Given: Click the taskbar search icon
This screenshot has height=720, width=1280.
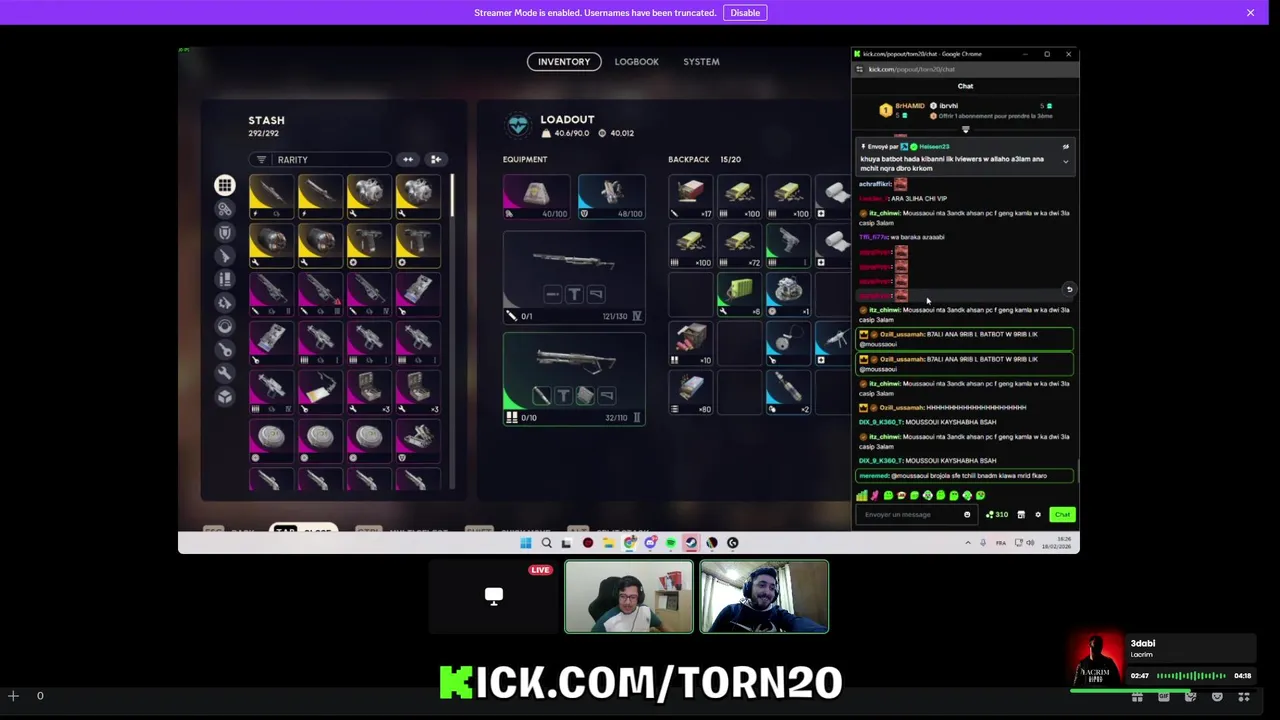Looking at the screenshot, I should [x=546, y=543].
